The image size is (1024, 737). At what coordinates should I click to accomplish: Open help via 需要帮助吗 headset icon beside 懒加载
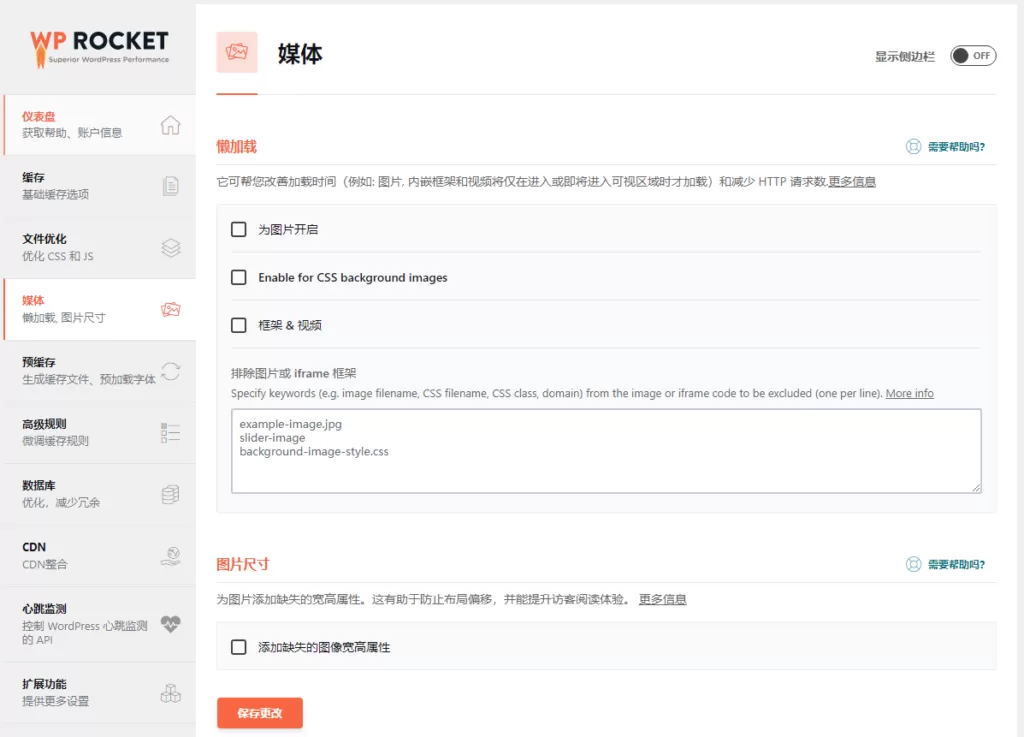[x=914, y=145]
